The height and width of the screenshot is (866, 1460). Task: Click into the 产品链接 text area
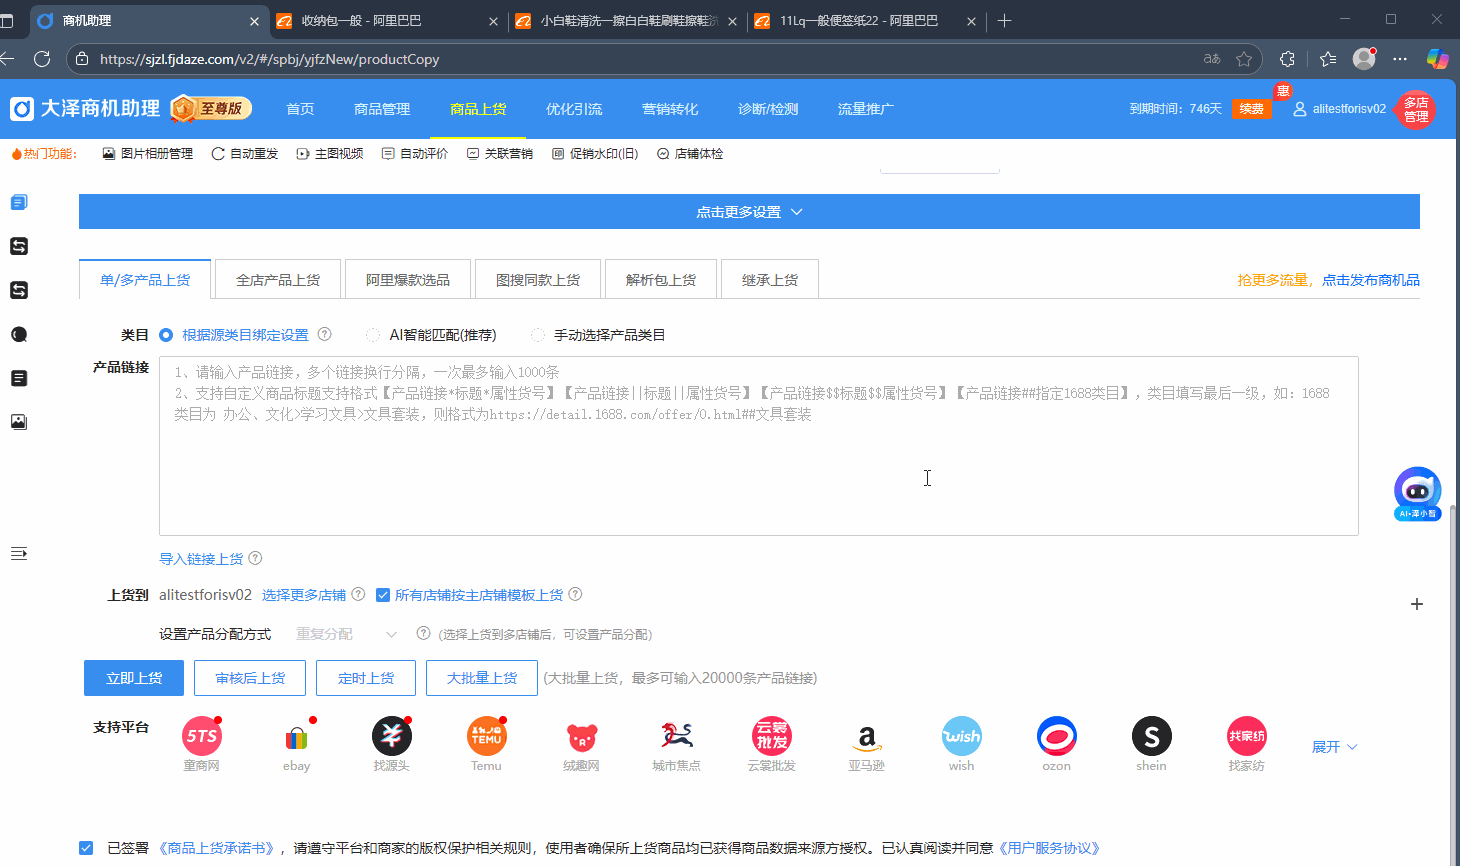click(759, 446)
